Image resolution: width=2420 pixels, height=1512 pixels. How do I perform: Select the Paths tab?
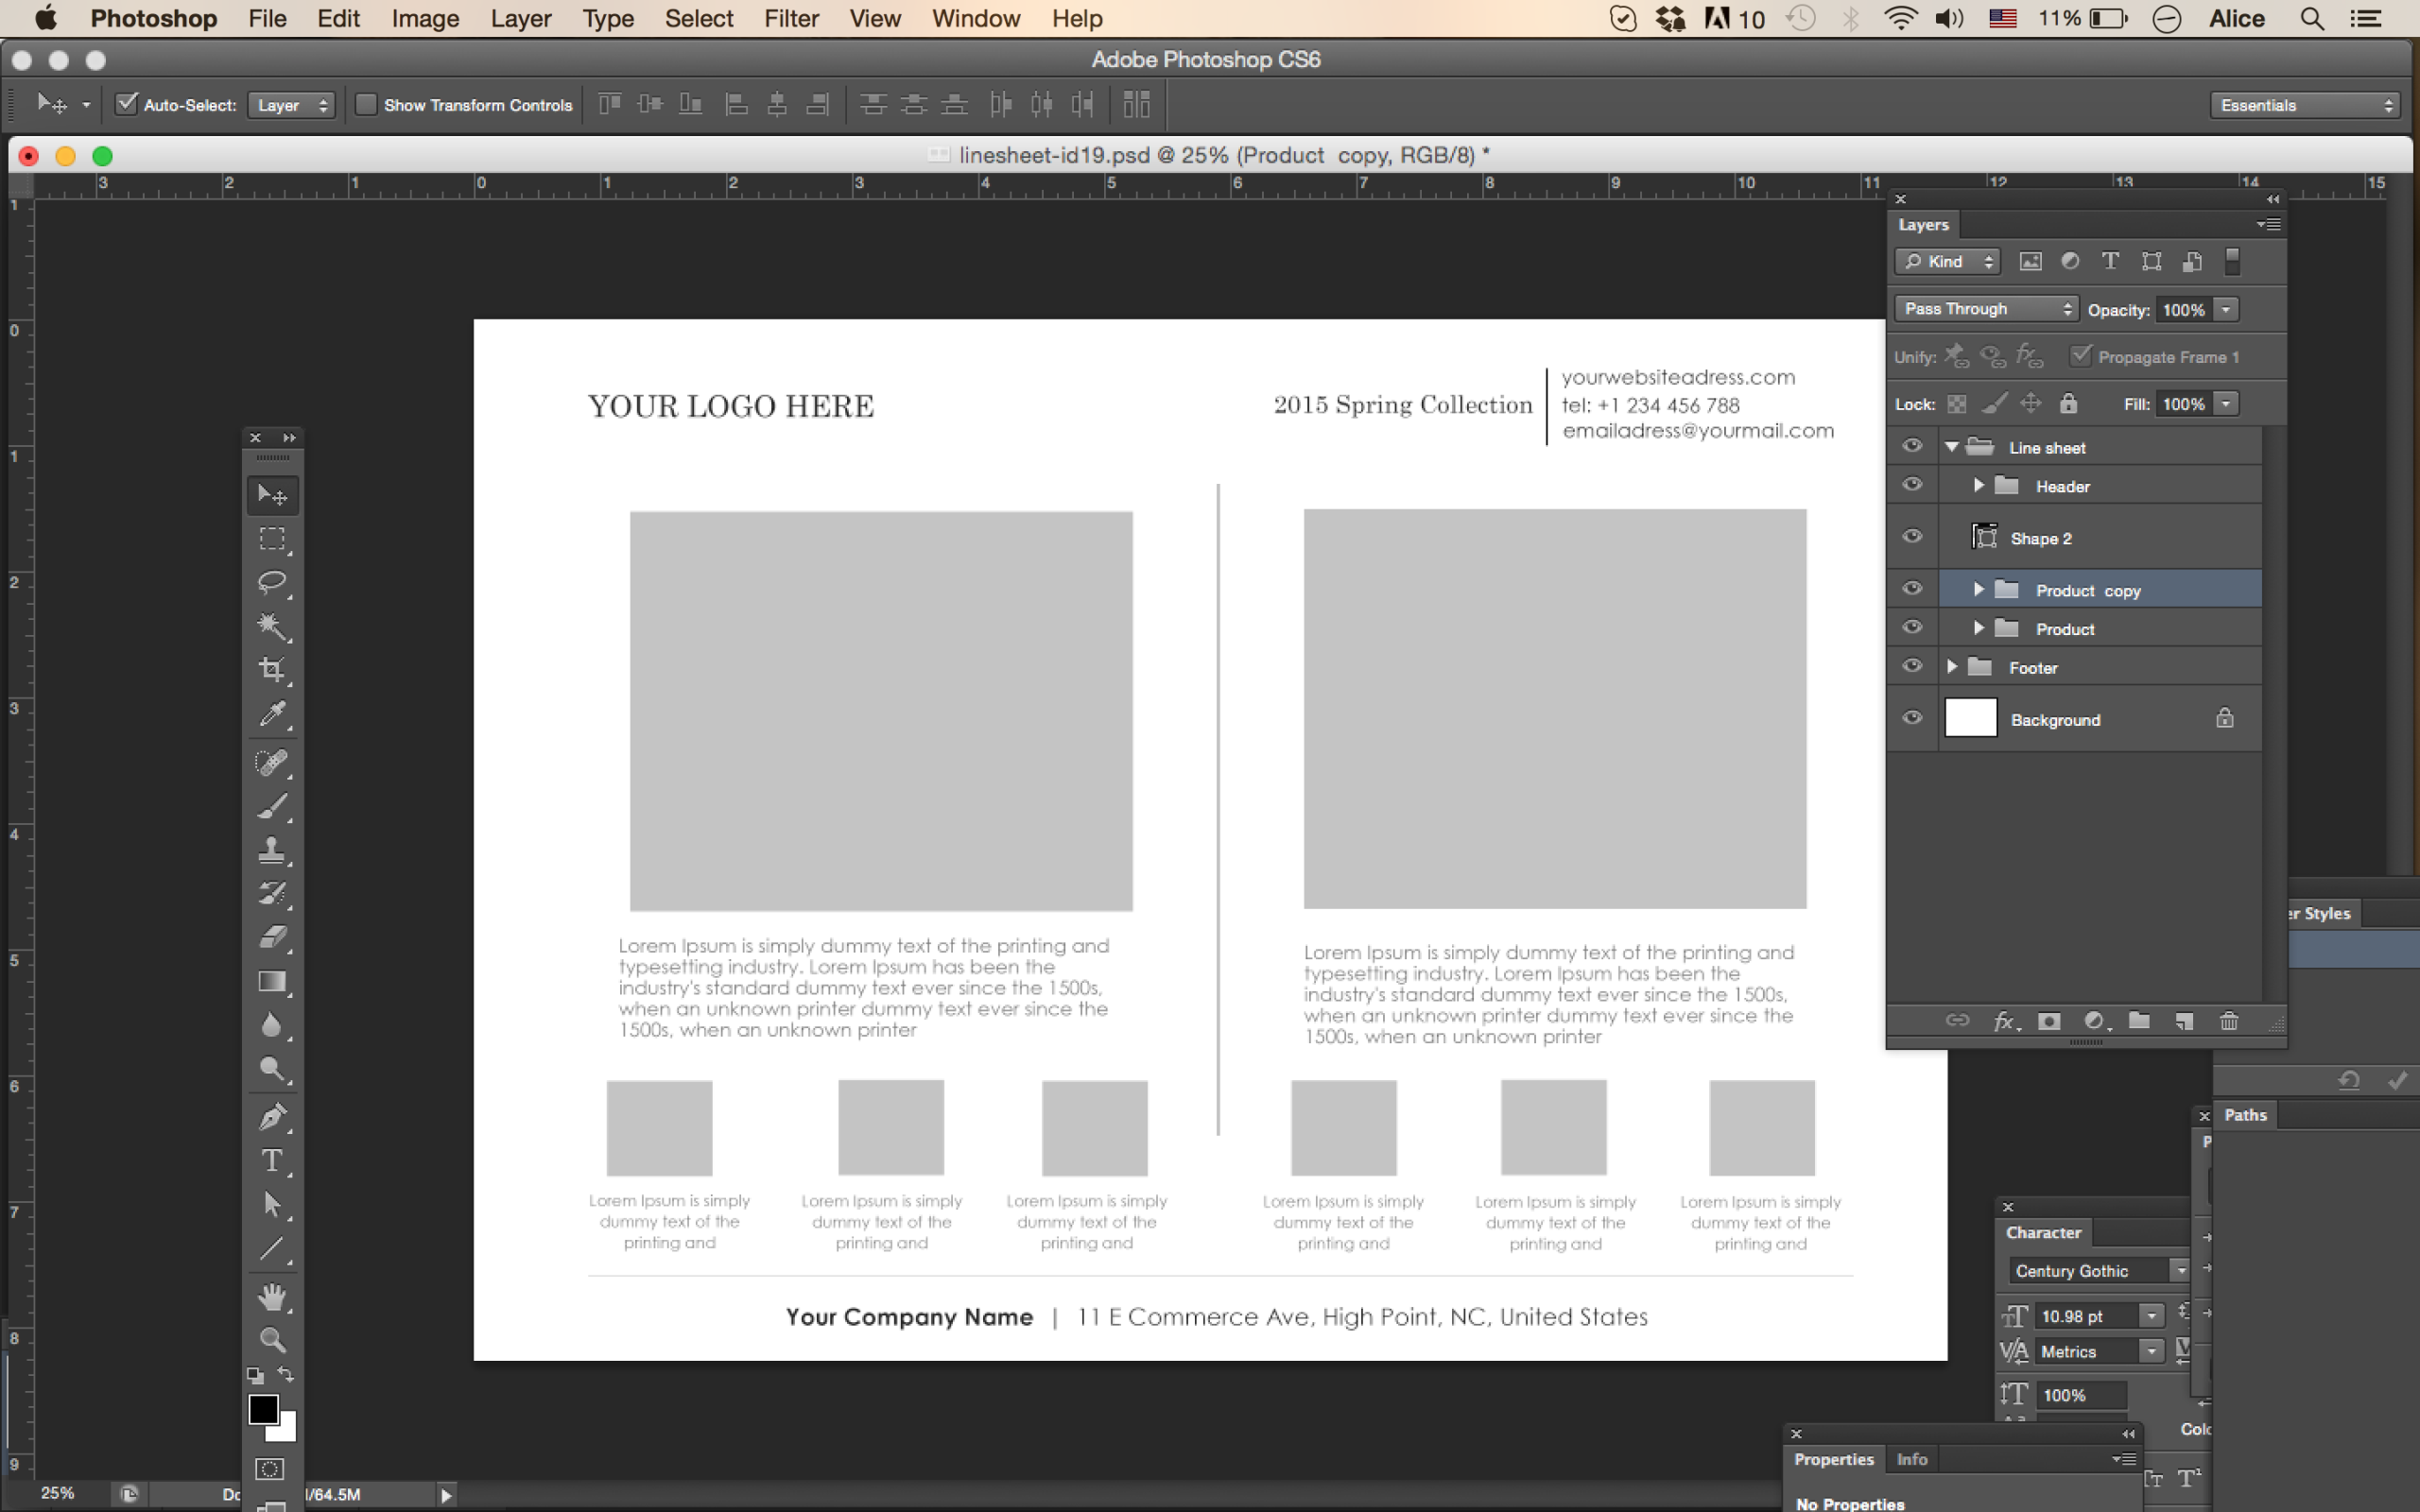click(2245, 1115)
